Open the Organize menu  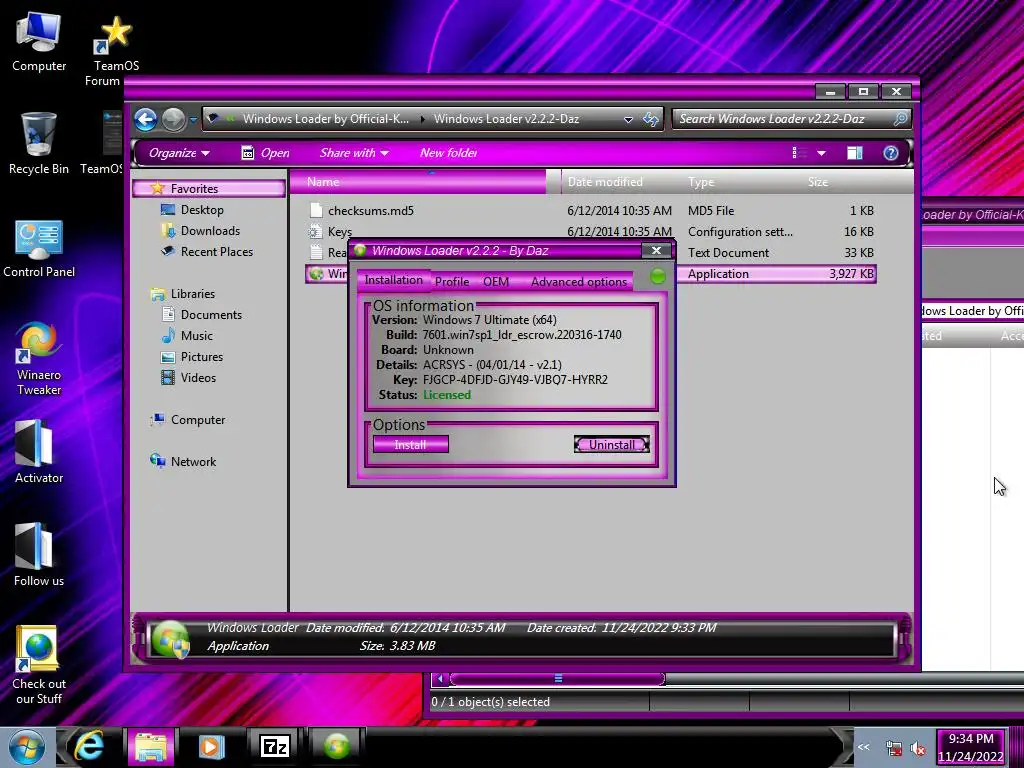179,153
